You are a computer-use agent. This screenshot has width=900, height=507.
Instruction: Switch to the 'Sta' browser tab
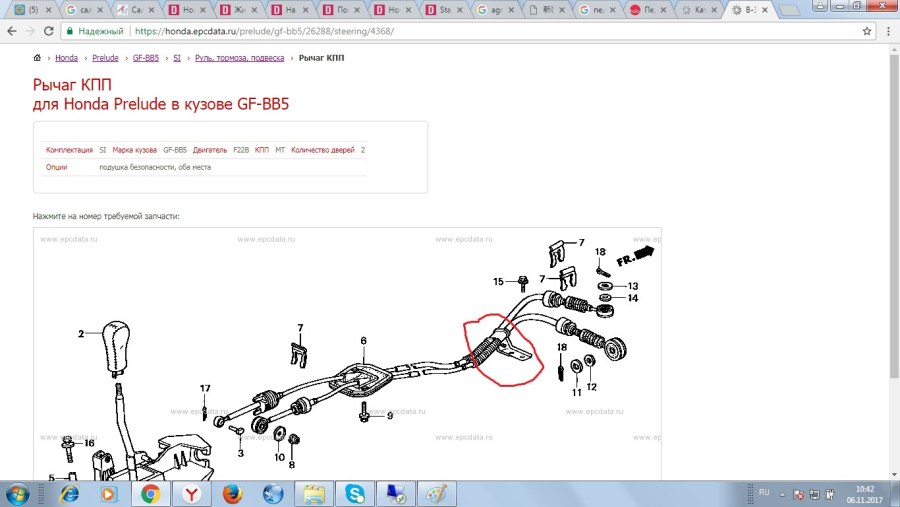click(x=442, y=10)
